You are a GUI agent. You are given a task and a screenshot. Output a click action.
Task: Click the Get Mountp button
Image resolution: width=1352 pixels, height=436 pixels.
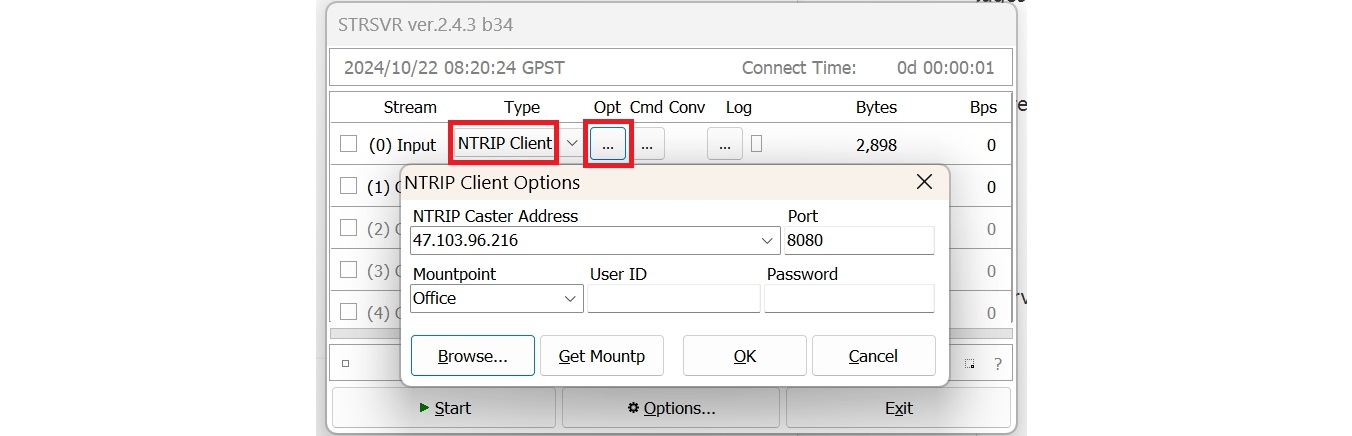pyautogui.click(x=601, y=356)
